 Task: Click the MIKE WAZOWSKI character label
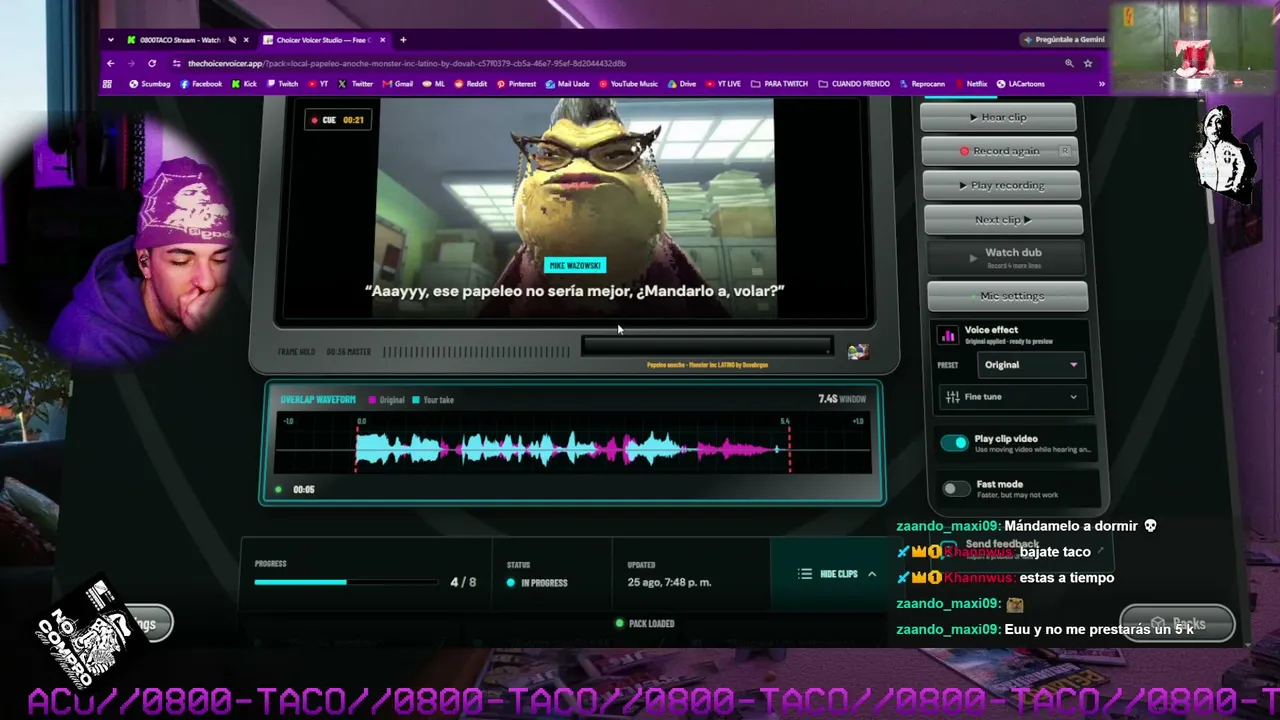(575, 266)
